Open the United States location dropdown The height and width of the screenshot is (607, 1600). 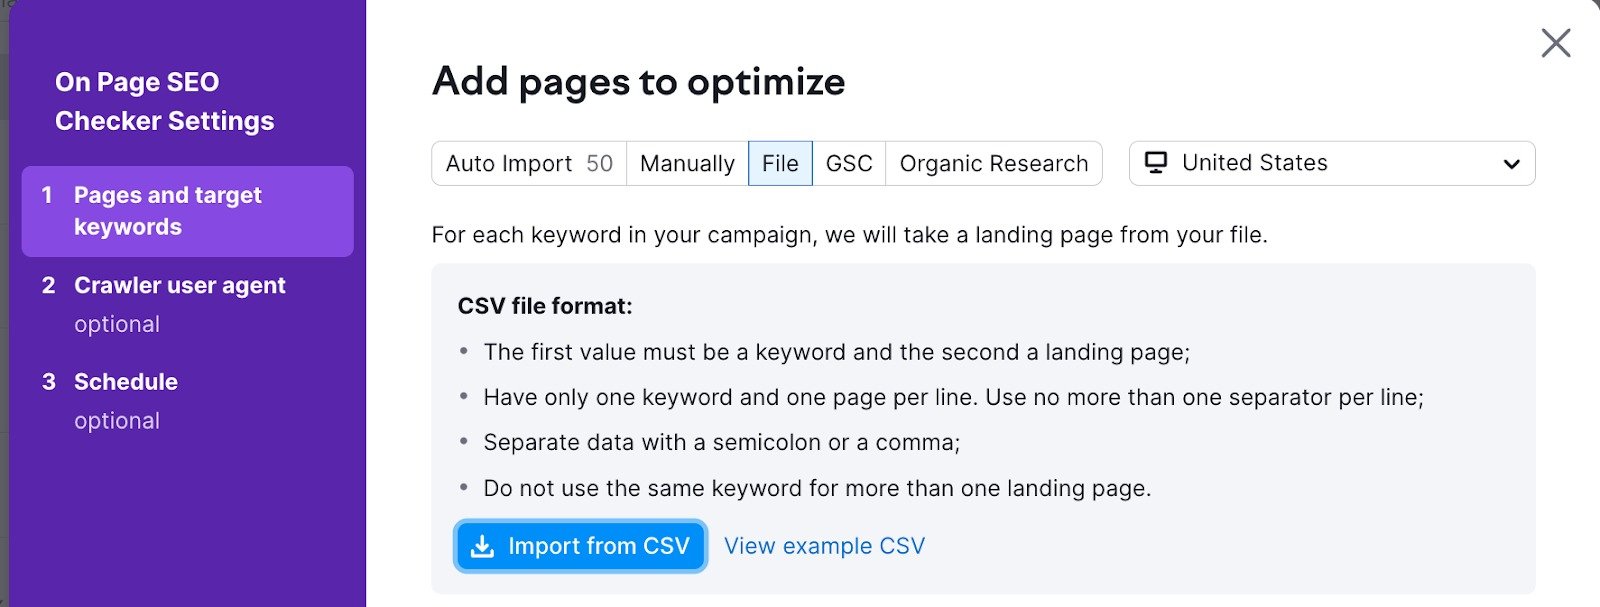1330,163
